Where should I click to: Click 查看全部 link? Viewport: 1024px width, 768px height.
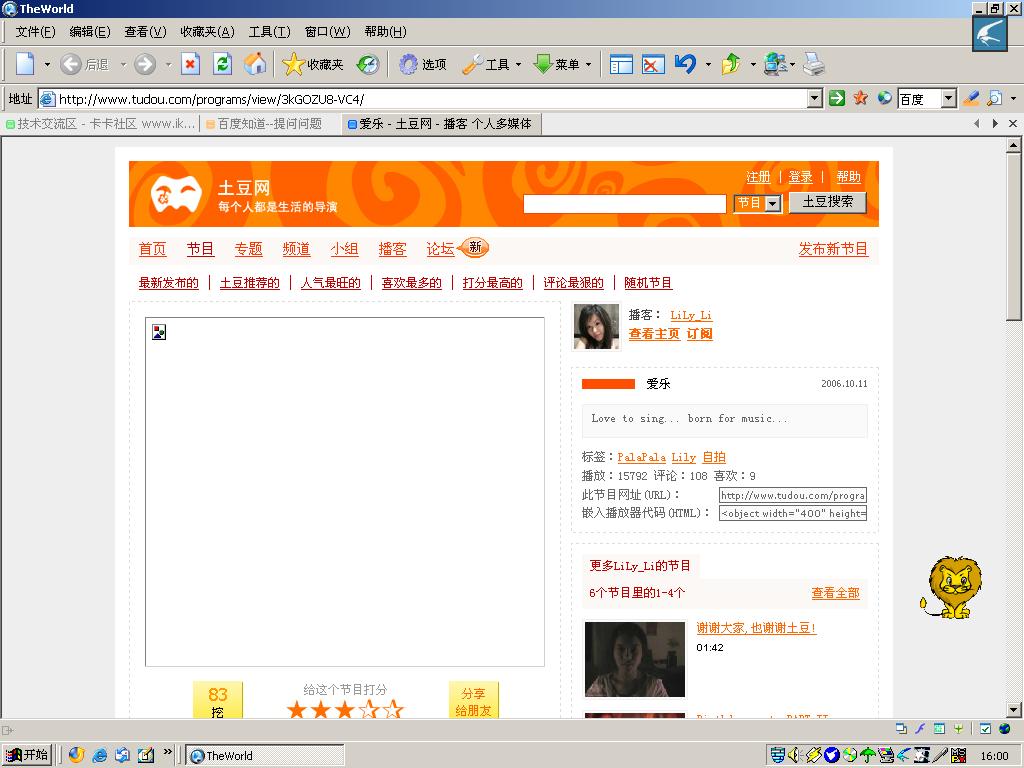coord(835,593)
